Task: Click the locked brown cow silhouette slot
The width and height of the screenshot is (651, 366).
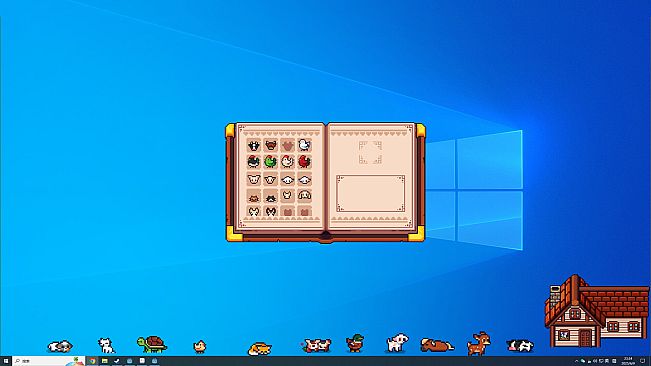Action: (287, 145)
